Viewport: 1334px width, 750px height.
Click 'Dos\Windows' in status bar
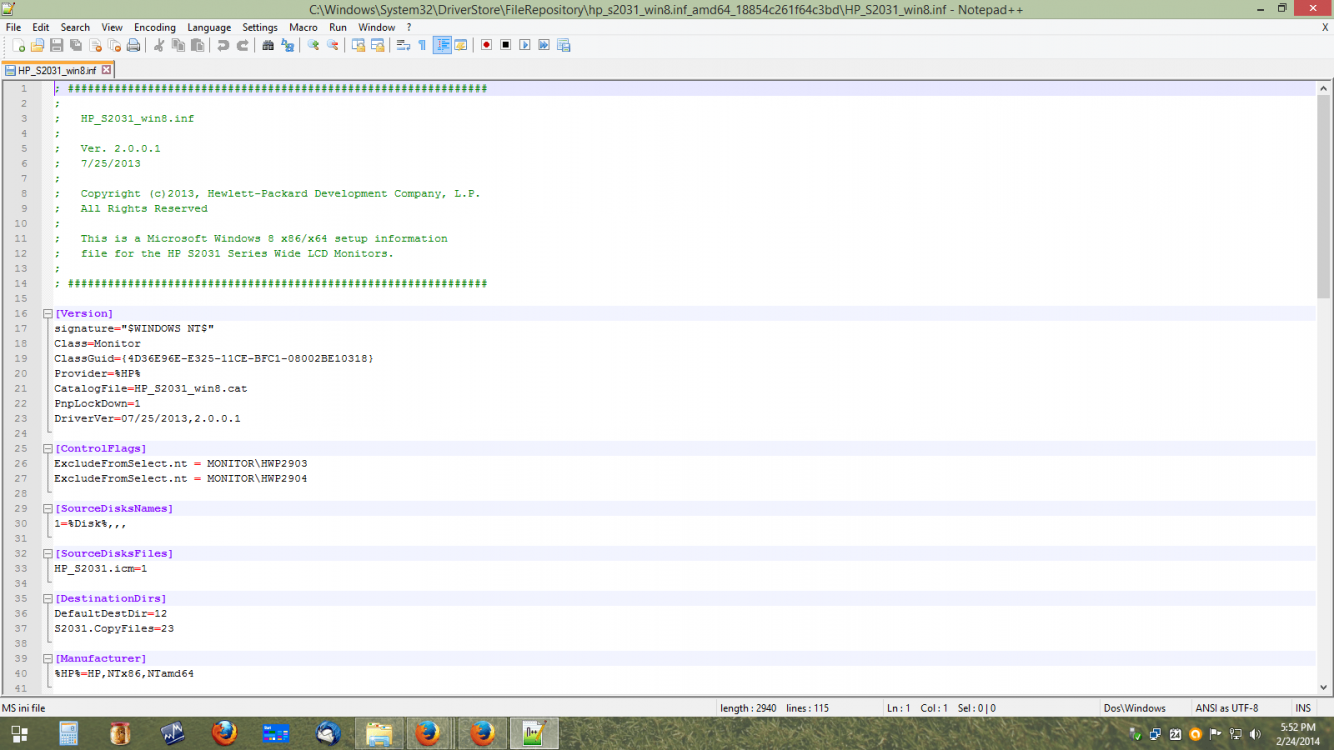click(x=1134, y=708)
